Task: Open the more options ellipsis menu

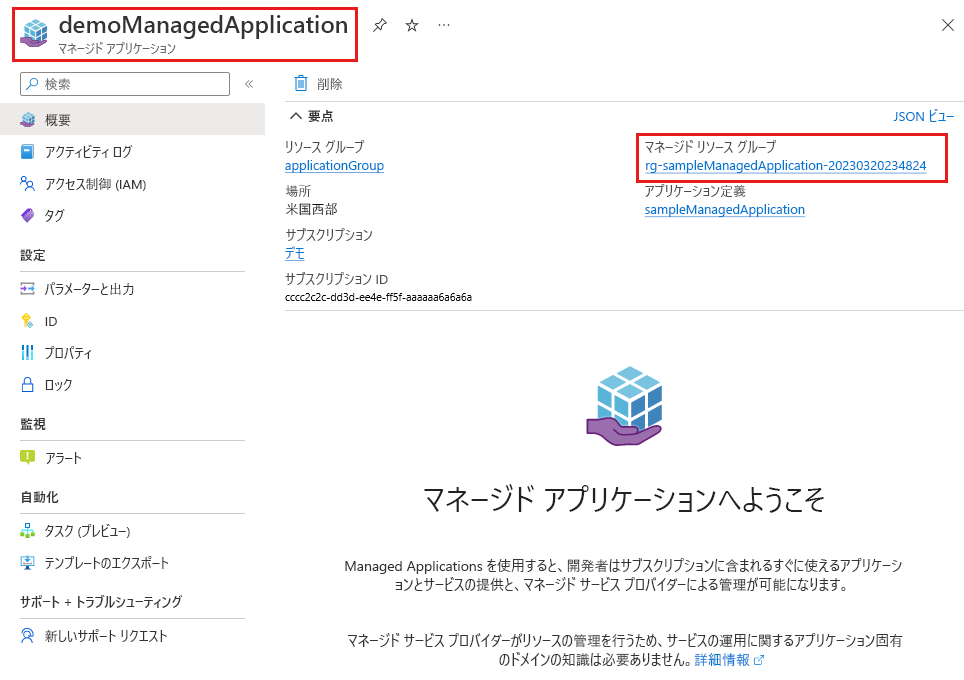Action: tap(444, 25)
